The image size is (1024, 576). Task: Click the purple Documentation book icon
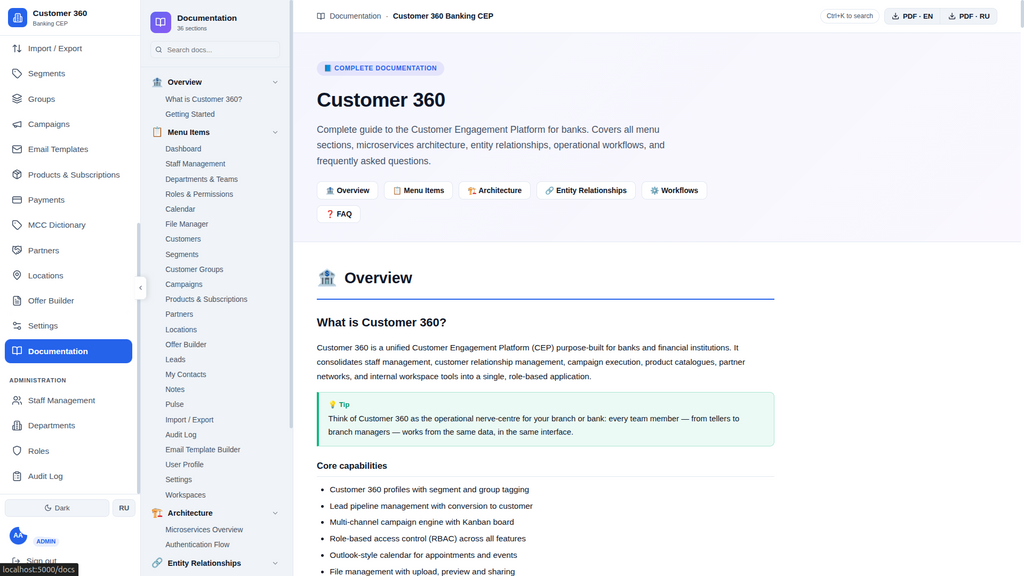click(161, 22)
